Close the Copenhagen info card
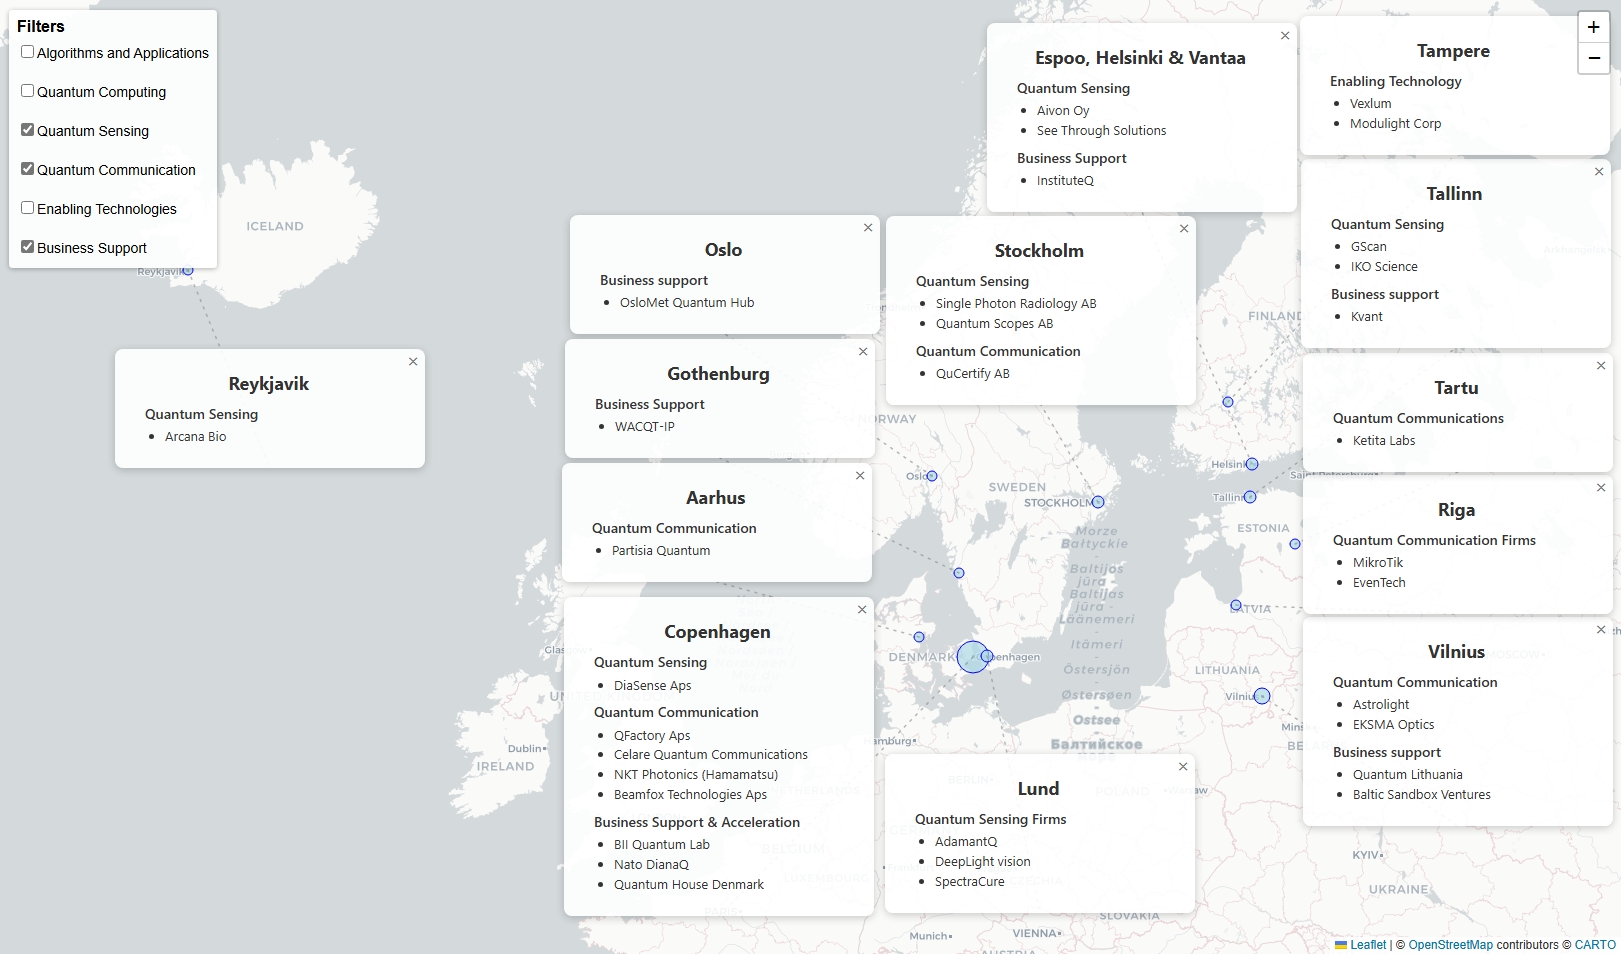The image size is (1622, 954). 862,610
